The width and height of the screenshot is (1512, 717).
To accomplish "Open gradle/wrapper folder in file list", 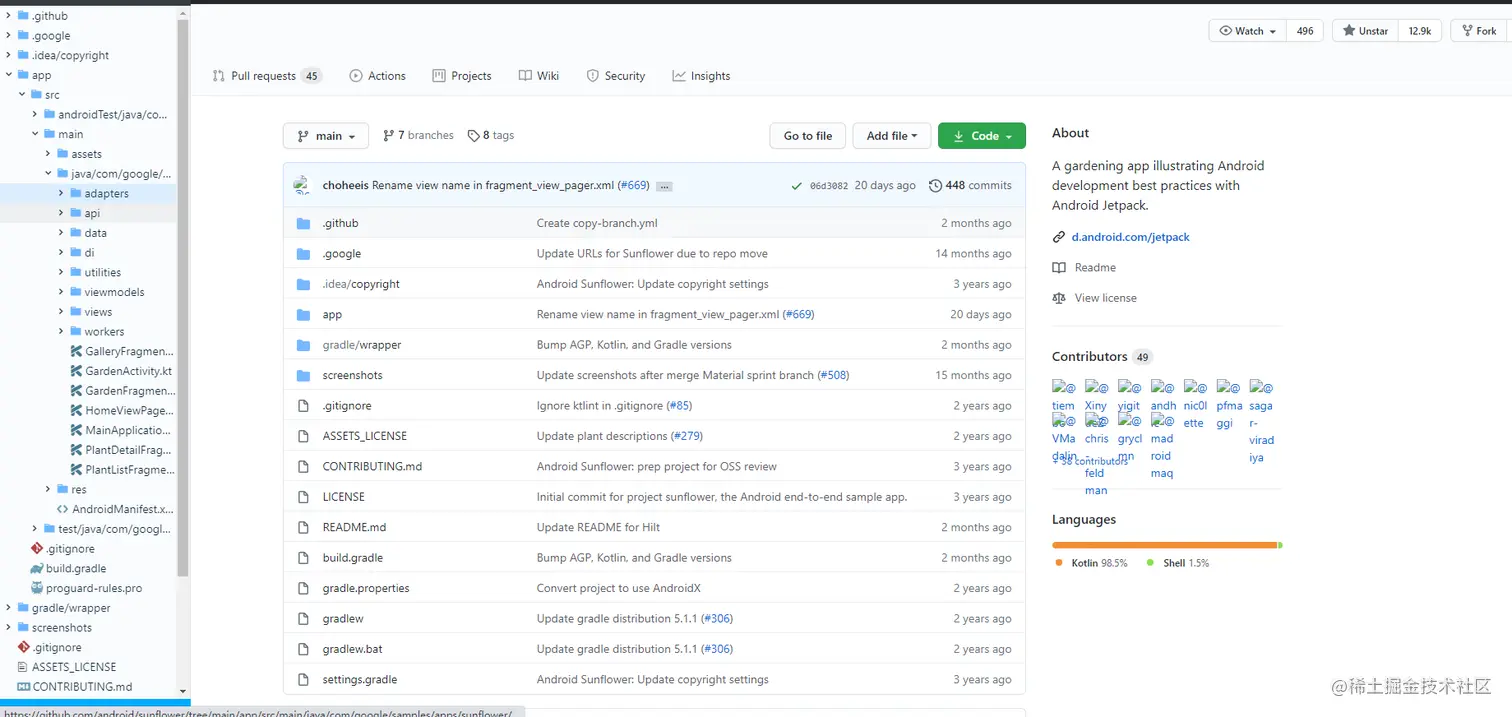I will pyautogui.click(x=362, y=345).
